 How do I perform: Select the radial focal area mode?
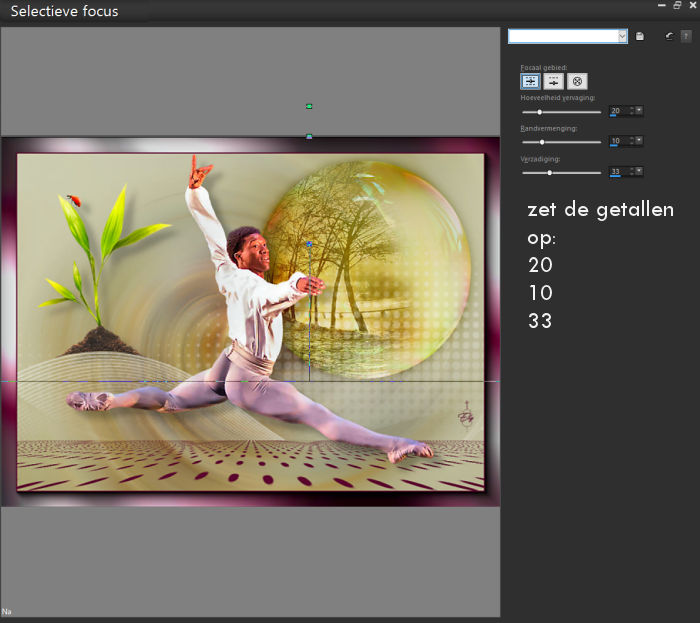click(x=577, y=81)
